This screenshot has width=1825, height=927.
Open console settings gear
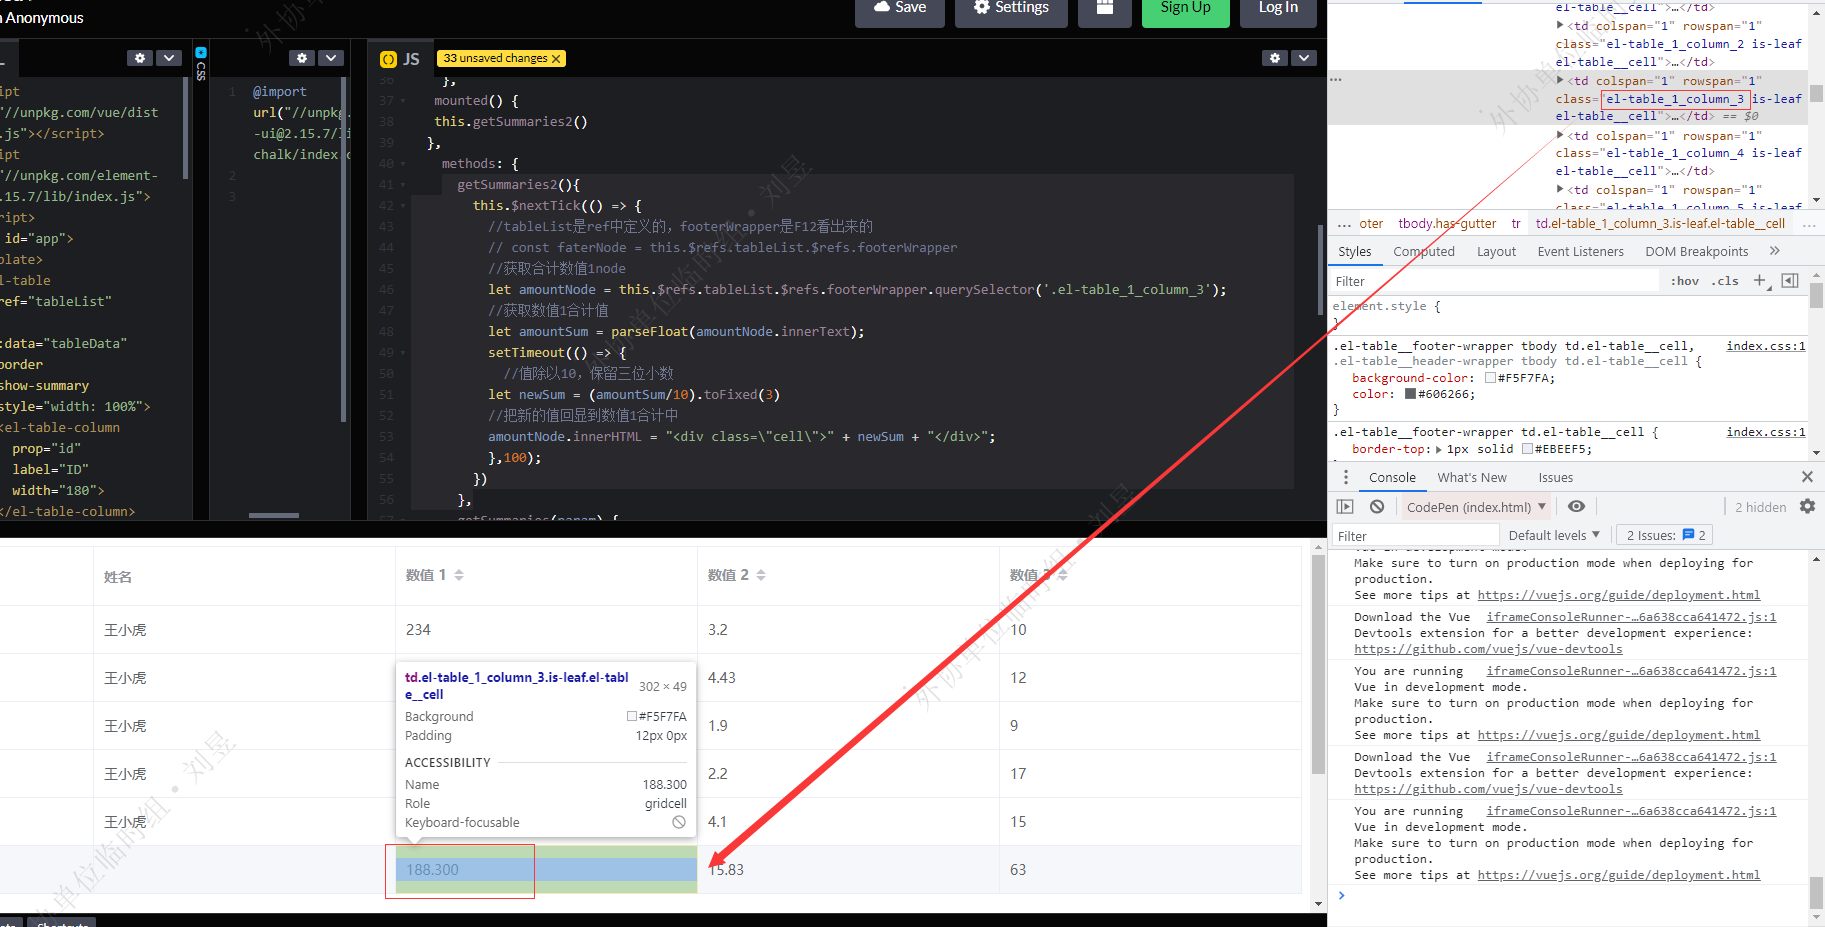coord(1807,506)
